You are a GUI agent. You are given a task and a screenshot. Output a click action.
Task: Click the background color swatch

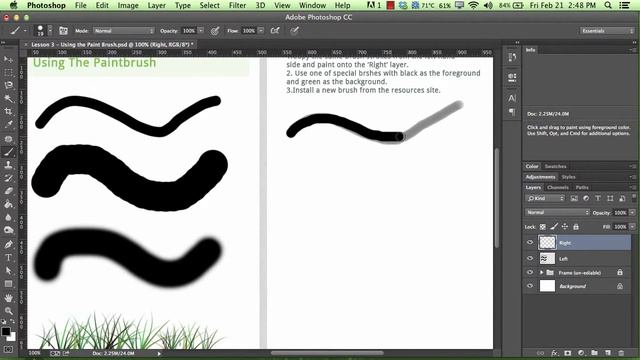tap(12, 337)
